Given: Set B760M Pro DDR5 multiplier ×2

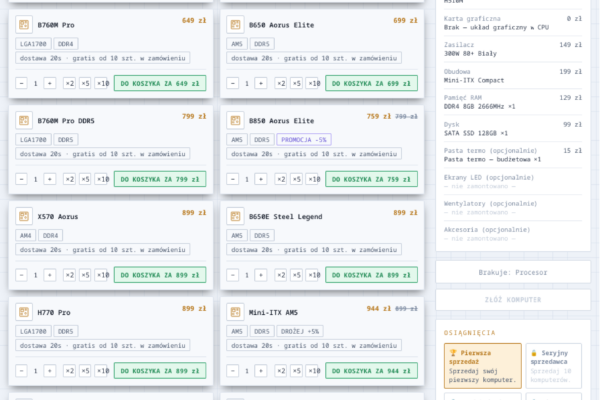Looking at the screenshot, I should (x=69, y=179).
